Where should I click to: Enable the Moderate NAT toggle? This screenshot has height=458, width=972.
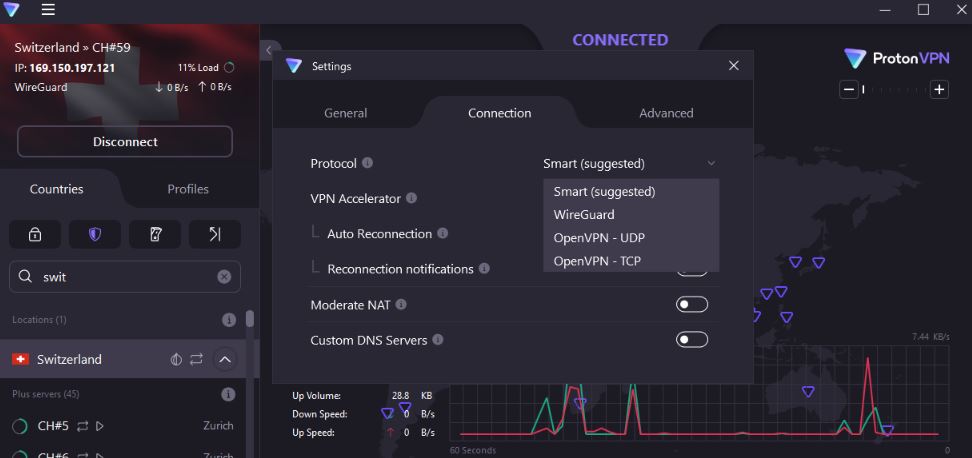tap(692, 304)
